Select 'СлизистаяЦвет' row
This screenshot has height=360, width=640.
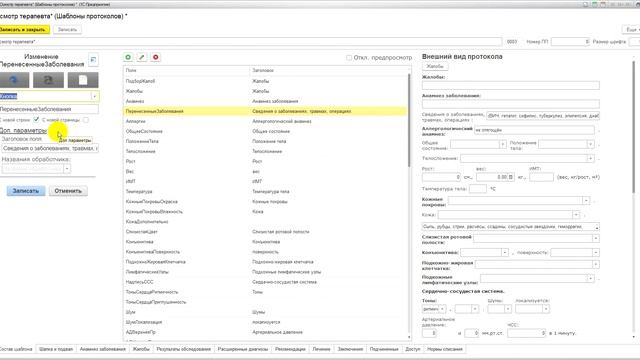pyautogui.click(x=265, y=232)
